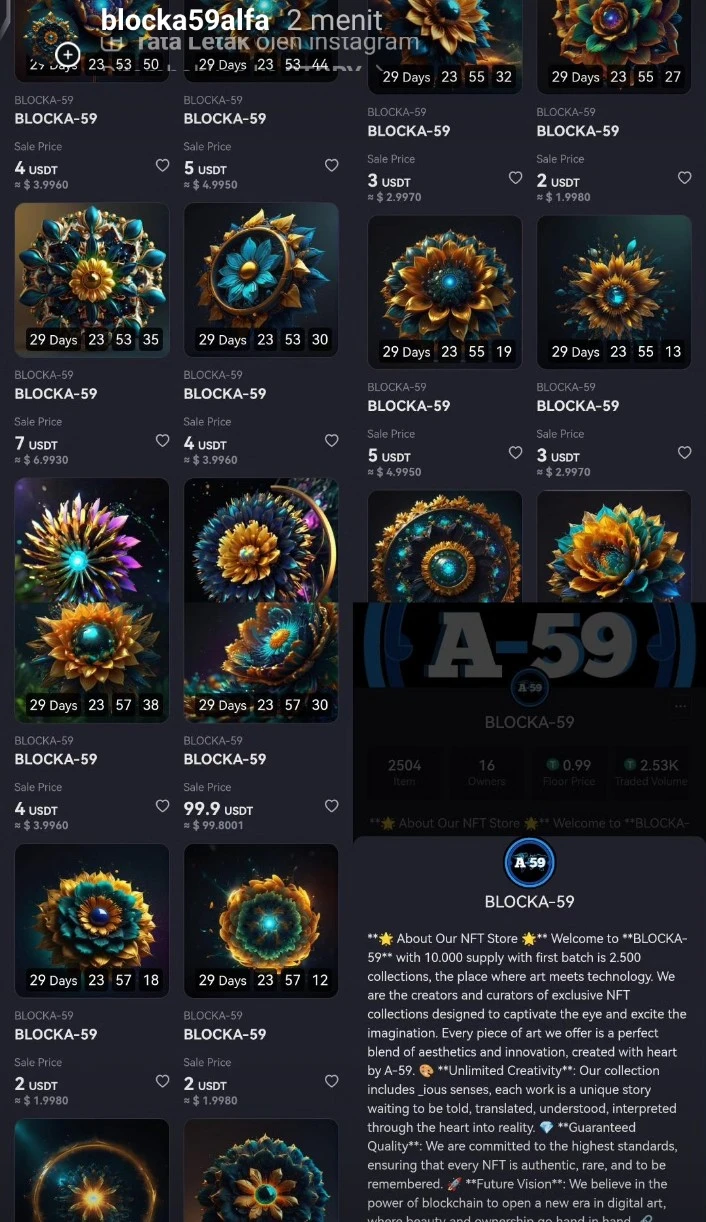Open NFT thumbnail with timer 23 53 35
Image resolution: width=706 pixels, height=1222 pixels.
tap(92, 280)
